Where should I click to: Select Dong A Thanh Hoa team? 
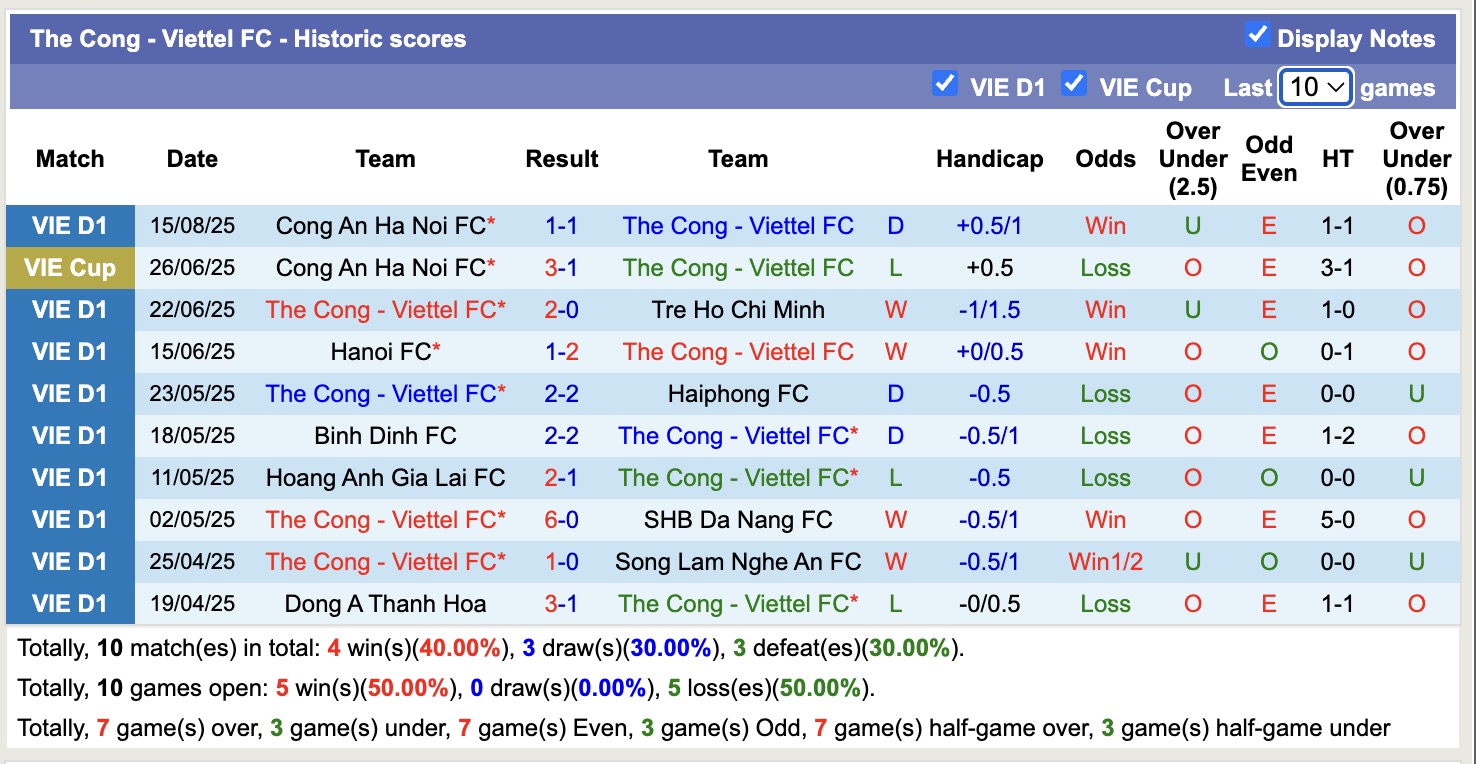pos(385,604)
